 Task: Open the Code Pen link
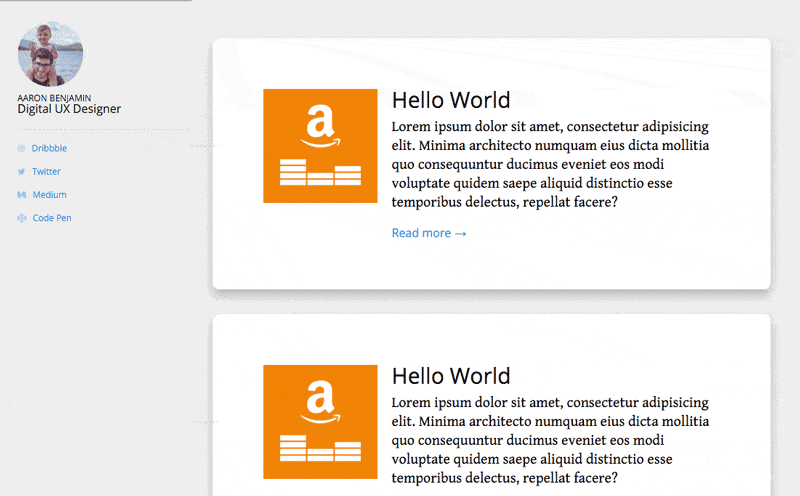pos(52,218)
